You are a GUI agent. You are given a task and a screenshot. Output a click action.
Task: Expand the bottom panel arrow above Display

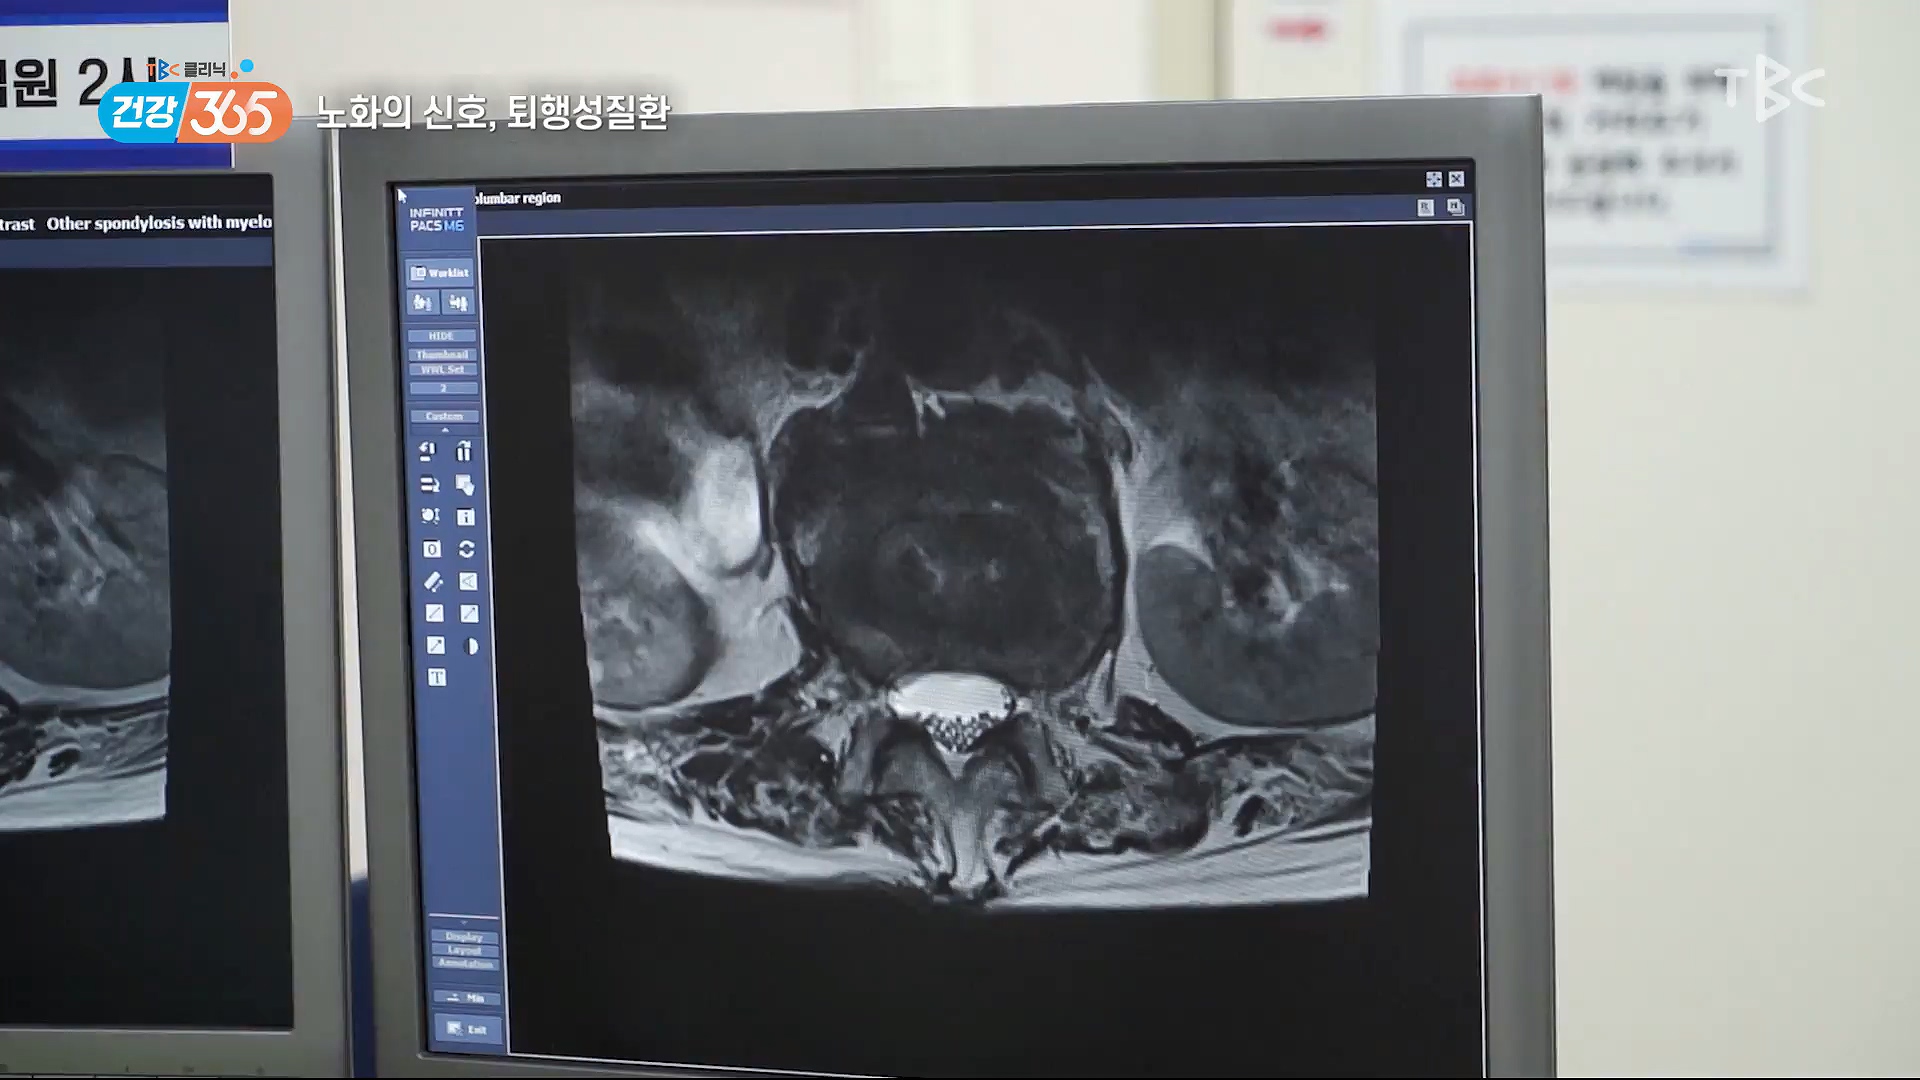pyautogui.click(x=464, y=922)
